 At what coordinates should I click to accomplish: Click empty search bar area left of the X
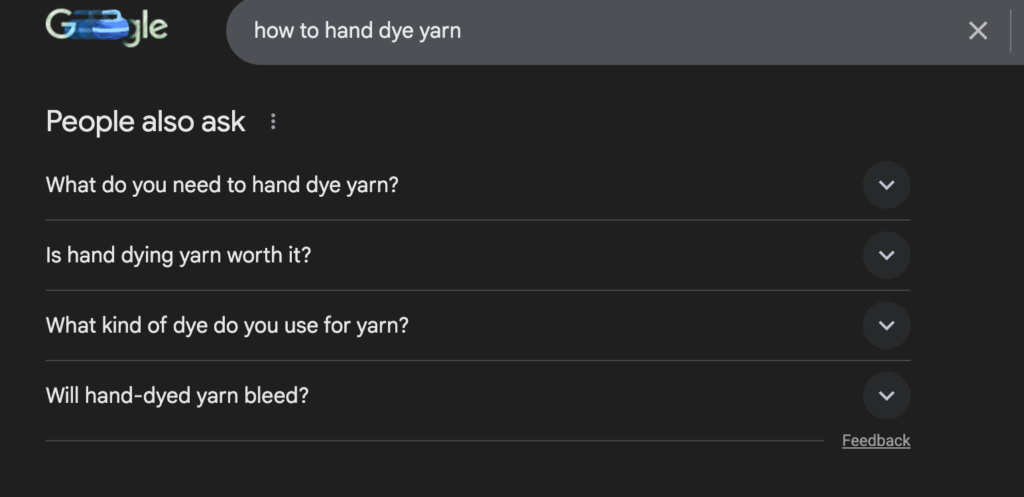[x=750, y=31]
